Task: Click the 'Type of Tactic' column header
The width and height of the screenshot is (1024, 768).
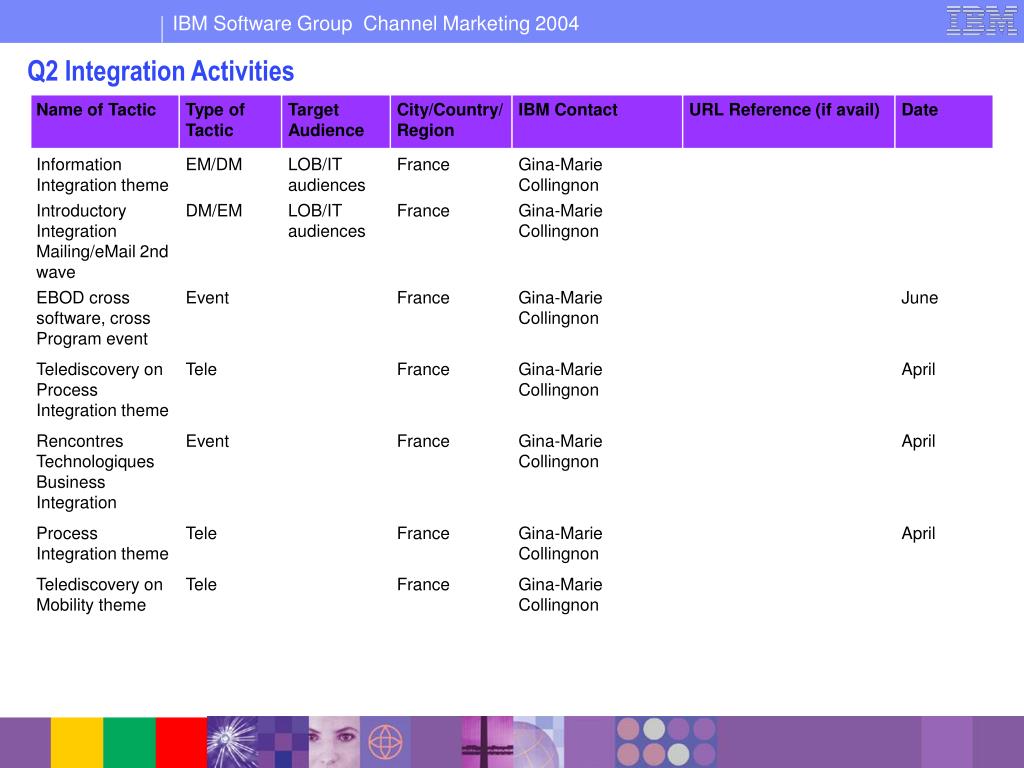Action: 231,121
